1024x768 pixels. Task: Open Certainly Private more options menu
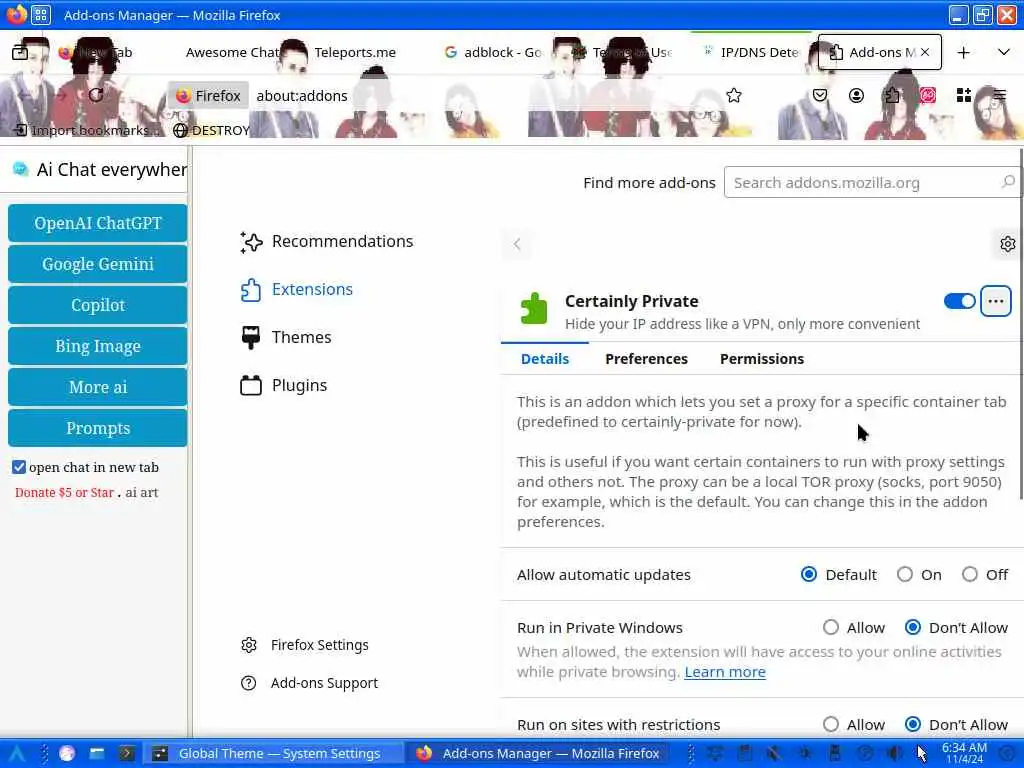coord(995,301)
